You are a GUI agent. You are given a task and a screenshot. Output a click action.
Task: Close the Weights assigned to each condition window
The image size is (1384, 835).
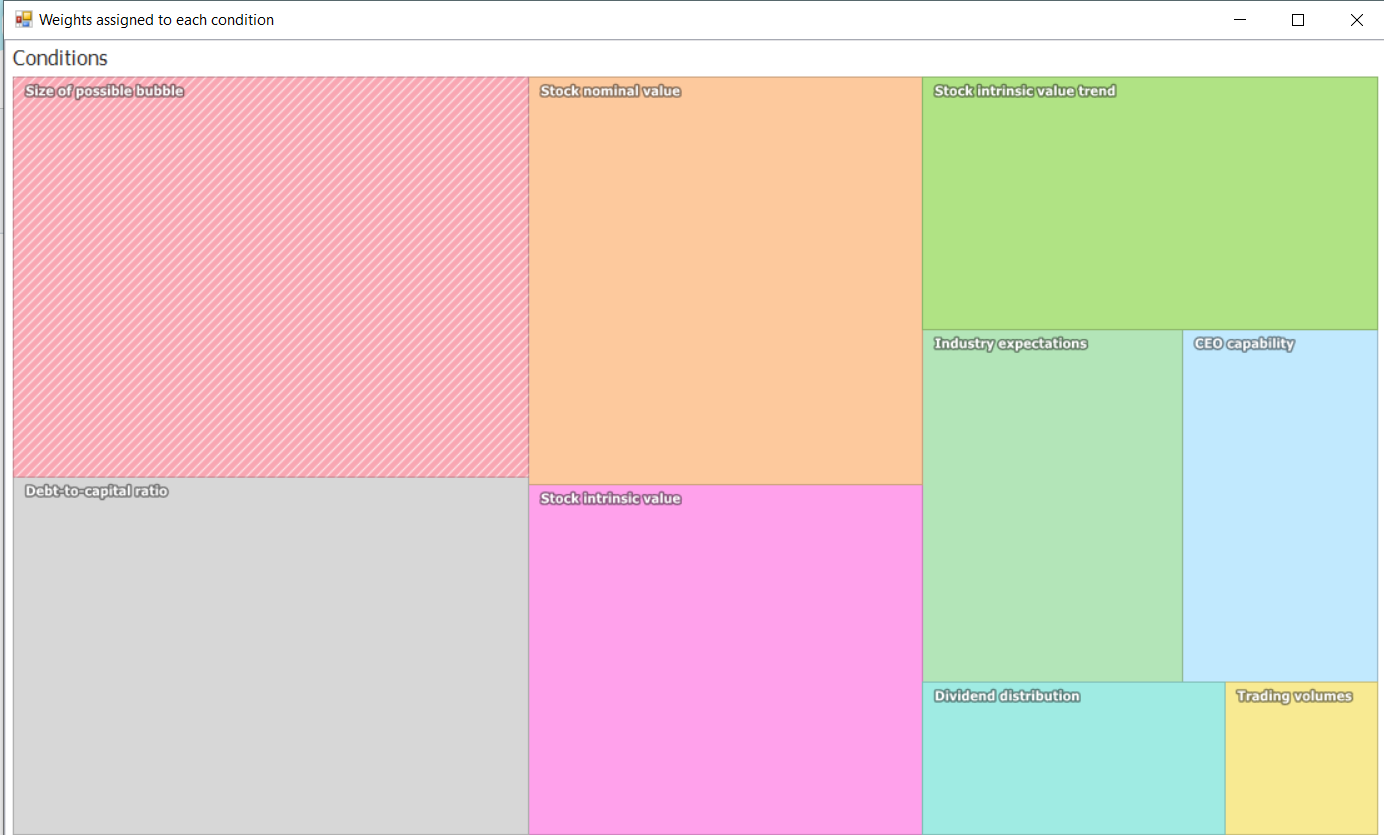(1356, 20)
